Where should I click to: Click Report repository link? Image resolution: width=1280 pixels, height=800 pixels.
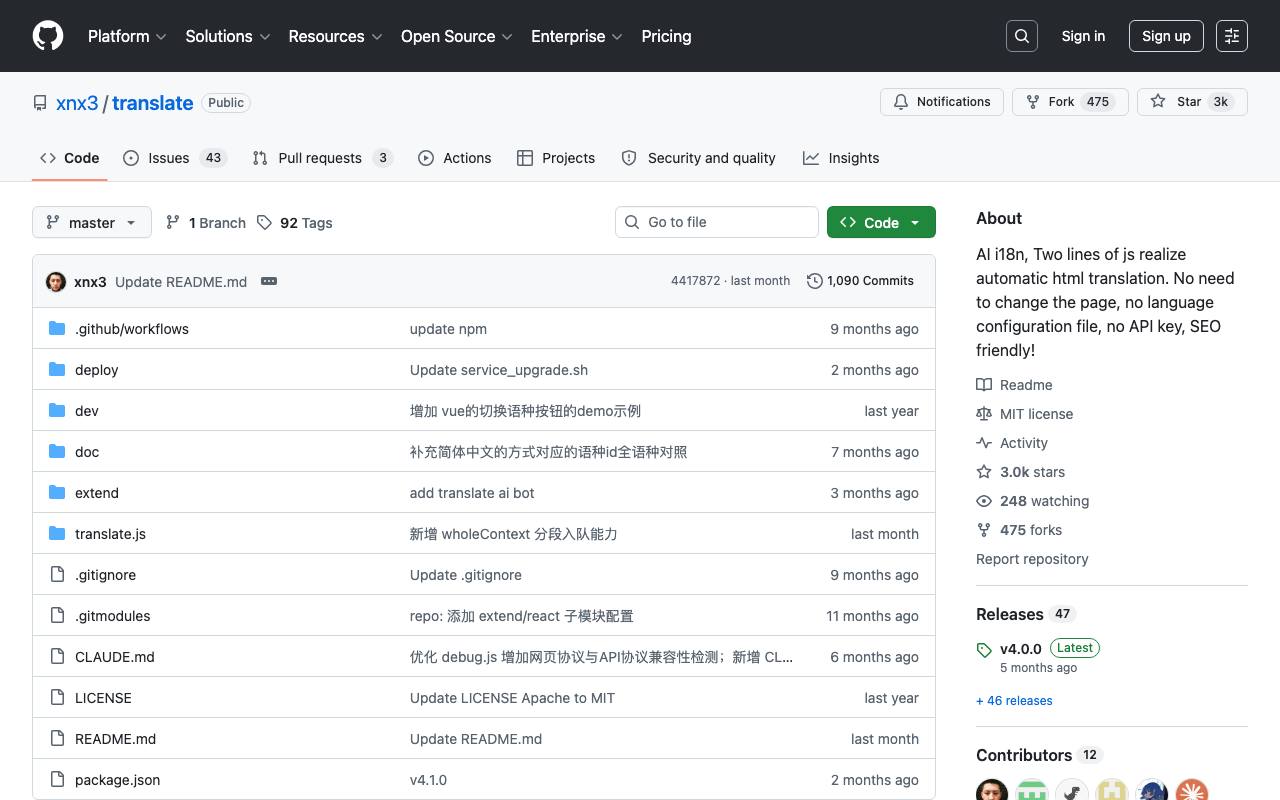tap(1032, 559)
